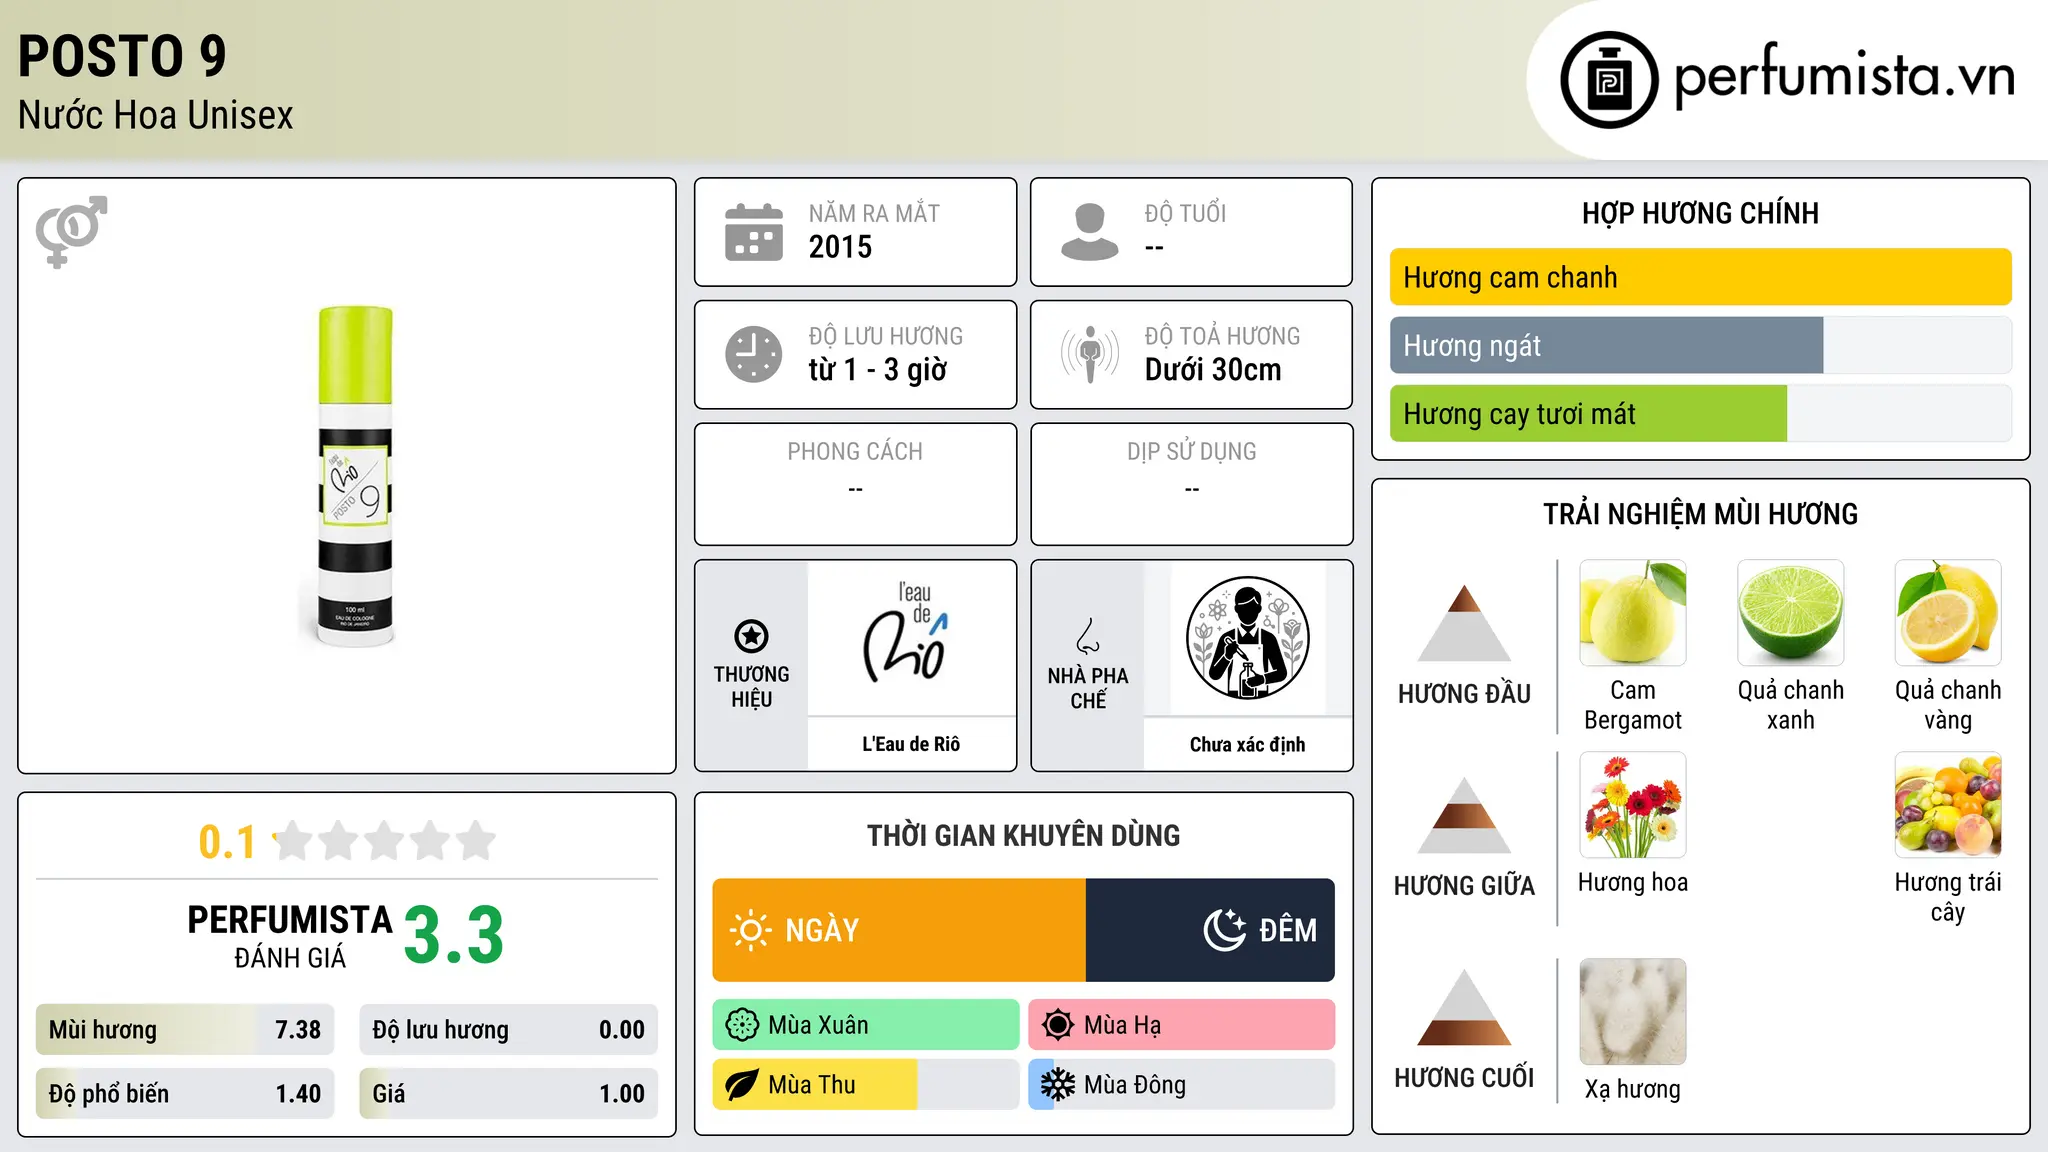Click the perfumista.vn site name

click(1845, 76)
